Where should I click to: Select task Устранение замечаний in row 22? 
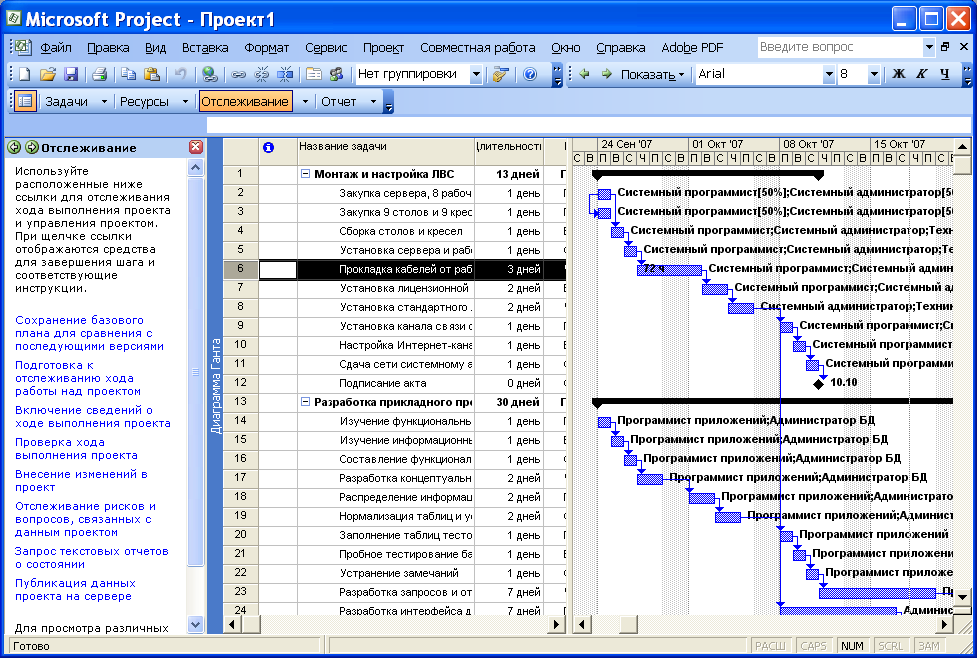tap(399, 573)
